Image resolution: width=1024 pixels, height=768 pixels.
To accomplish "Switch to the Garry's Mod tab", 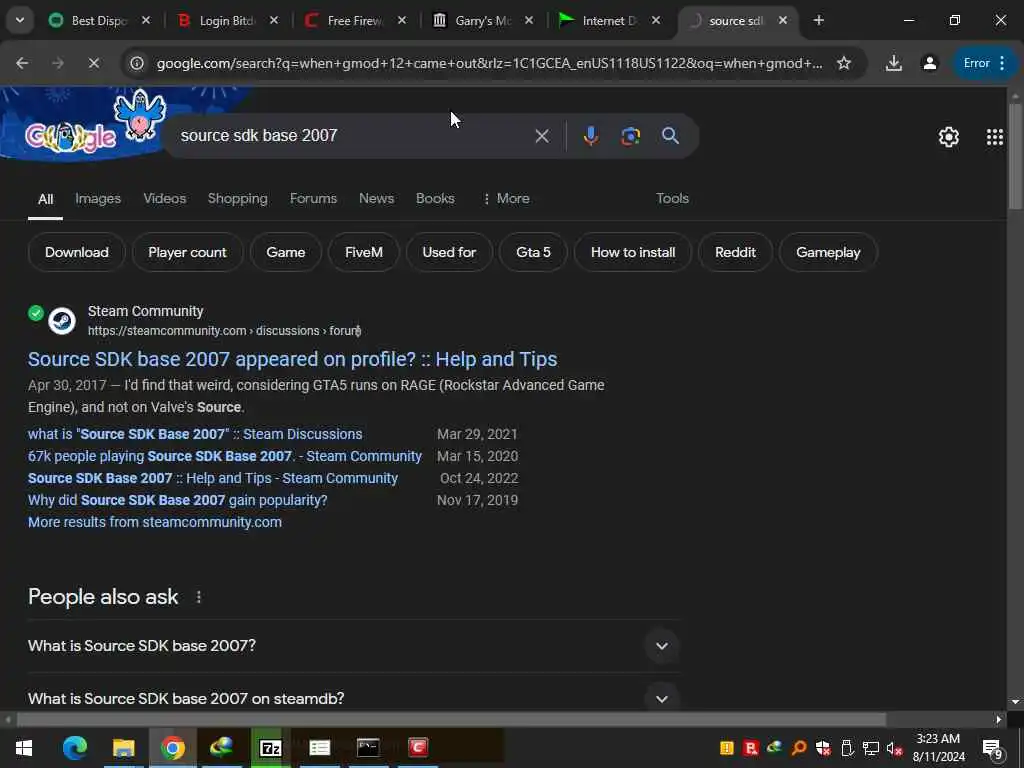I will 482,21.
